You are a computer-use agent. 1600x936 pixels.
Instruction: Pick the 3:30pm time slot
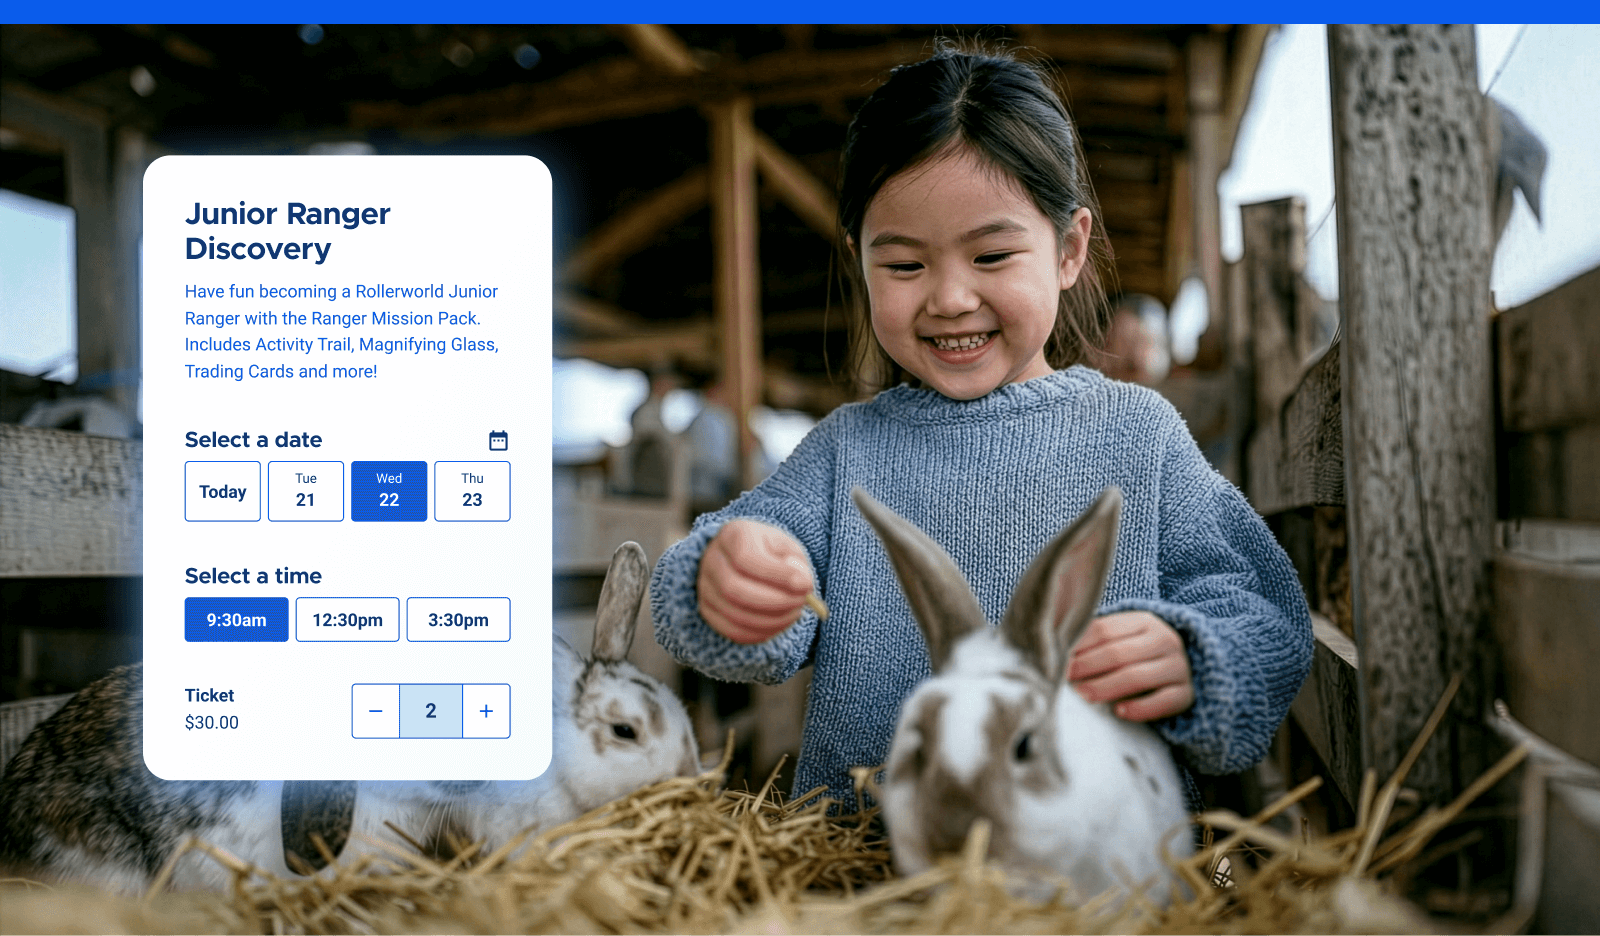click(x=458, y=620)
